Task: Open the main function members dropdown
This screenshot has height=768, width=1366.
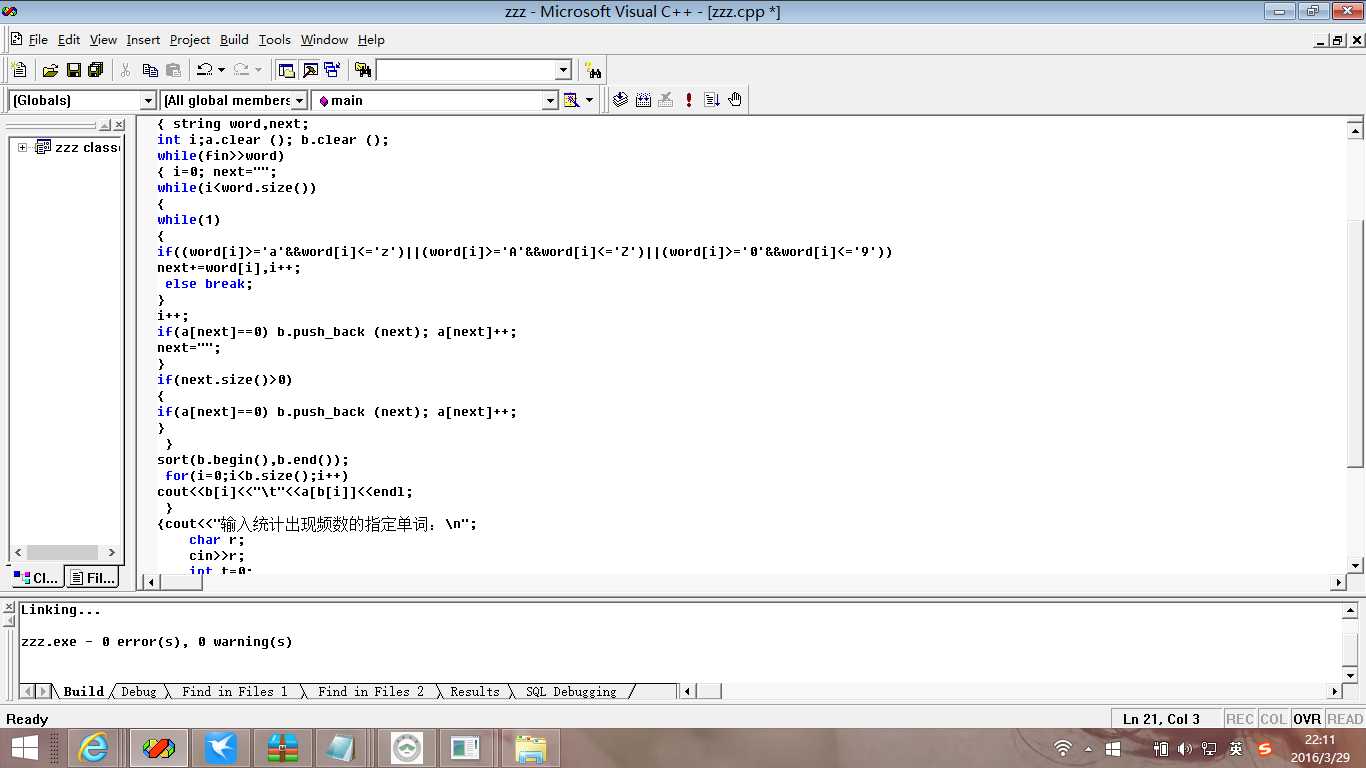Action: pos(550,100)
